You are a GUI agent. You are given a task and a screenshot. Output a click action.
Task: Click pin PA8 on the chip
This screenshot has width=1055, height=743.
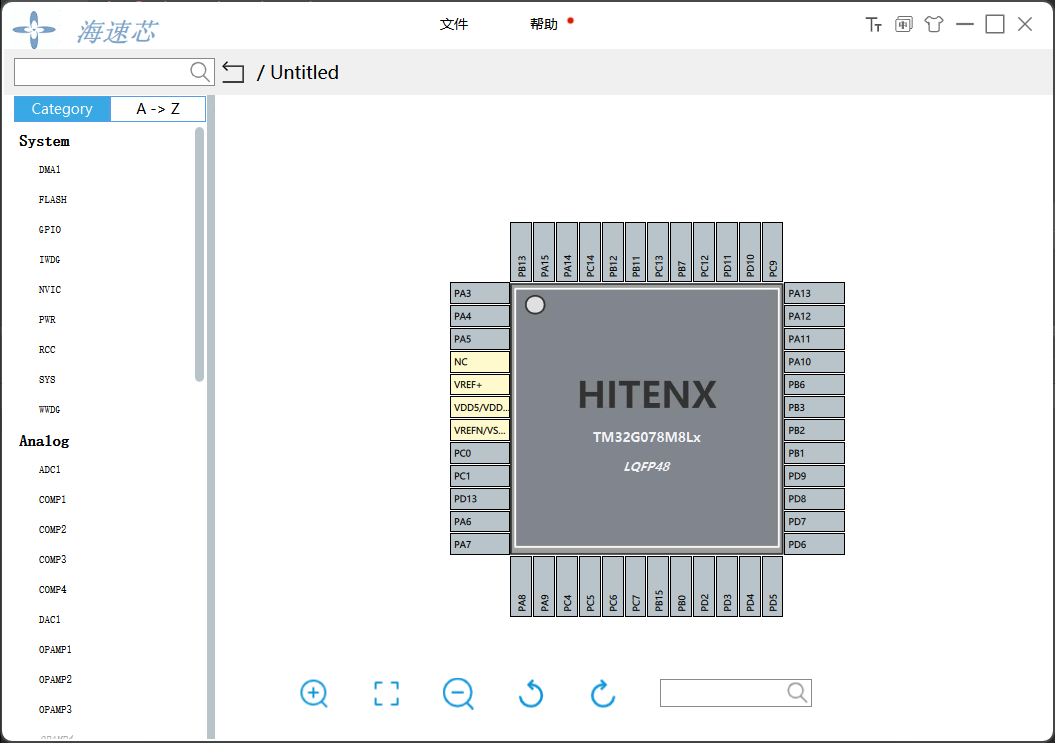[521, 586]
